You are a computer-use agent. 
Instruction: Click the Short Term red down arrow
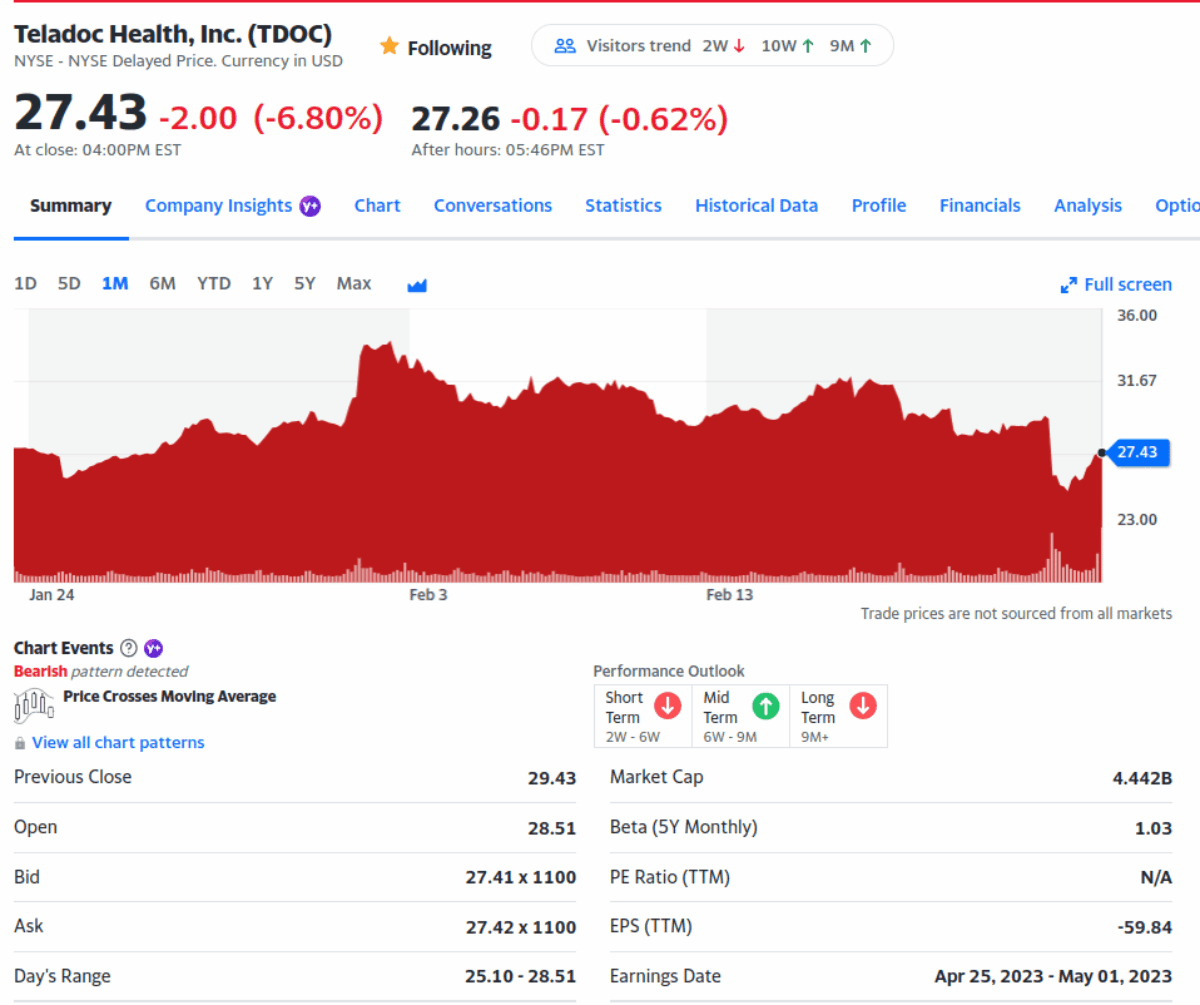(667, 706)
